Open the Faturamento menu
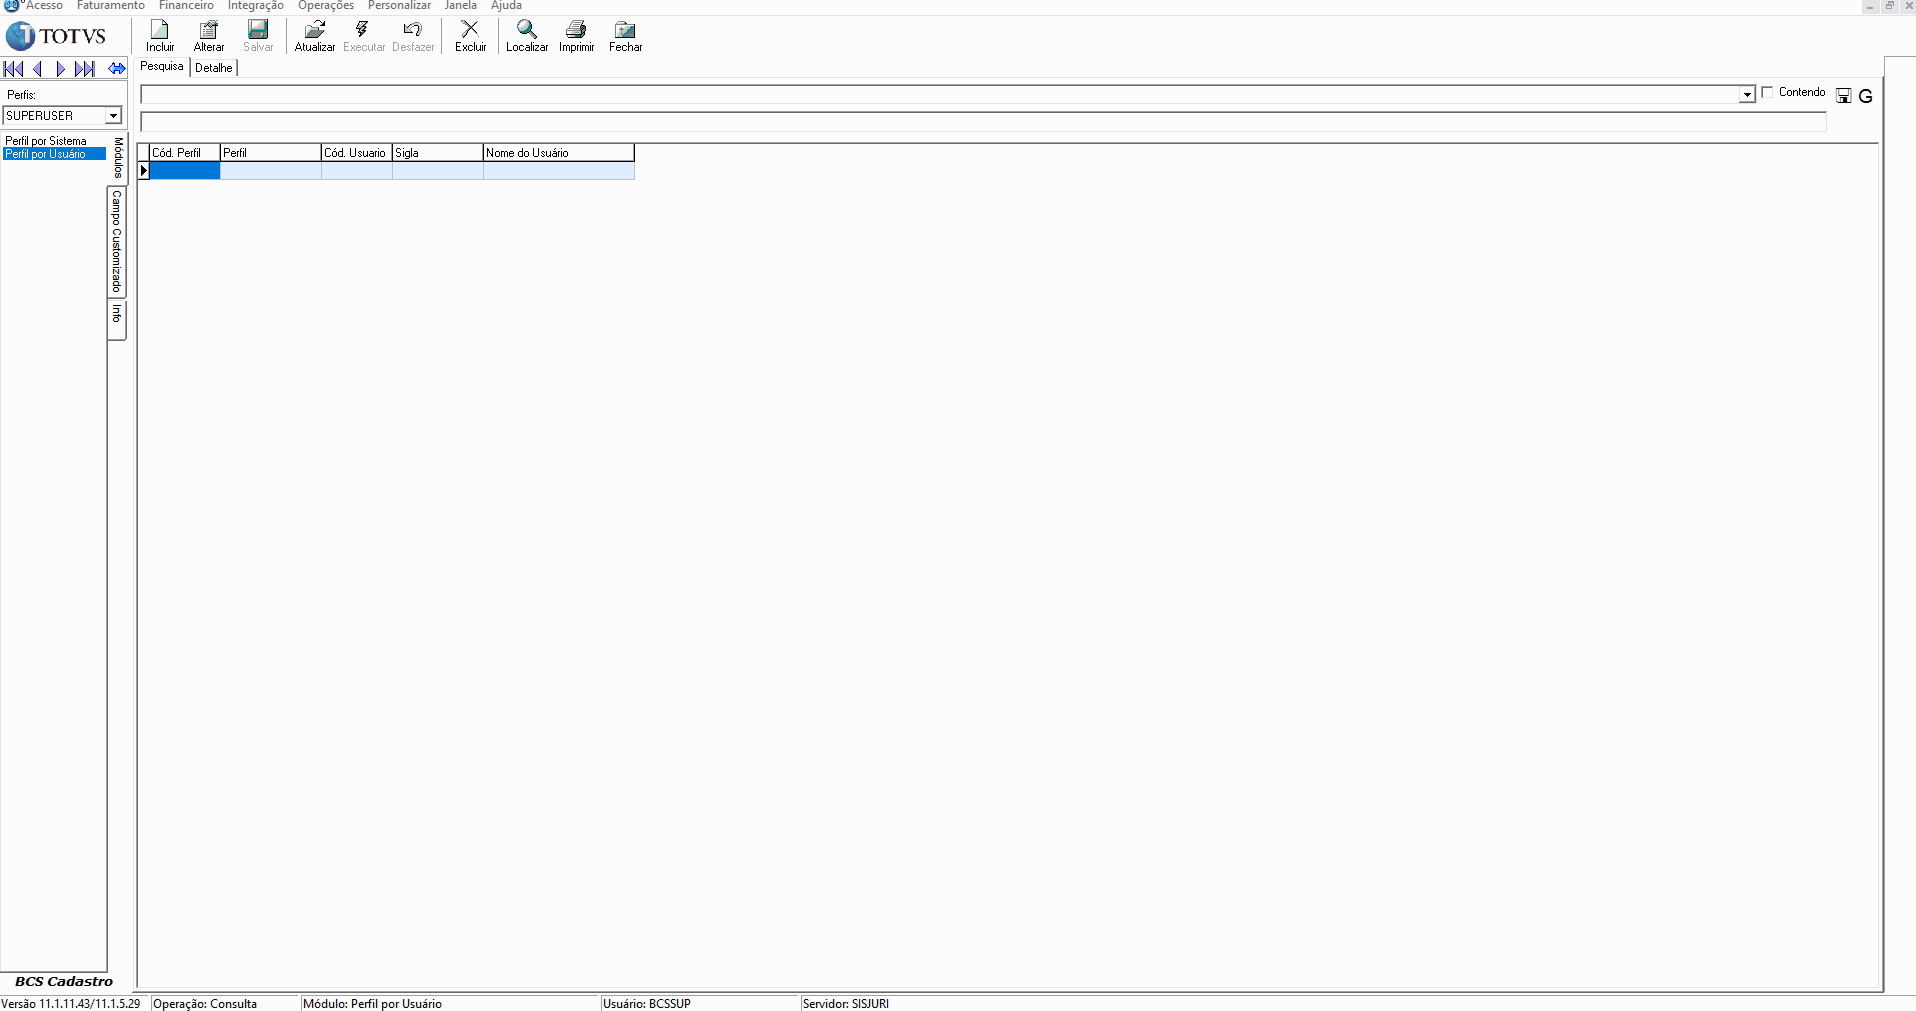The width and height of the screenshot is (1916, 1011). coord(111,6)
